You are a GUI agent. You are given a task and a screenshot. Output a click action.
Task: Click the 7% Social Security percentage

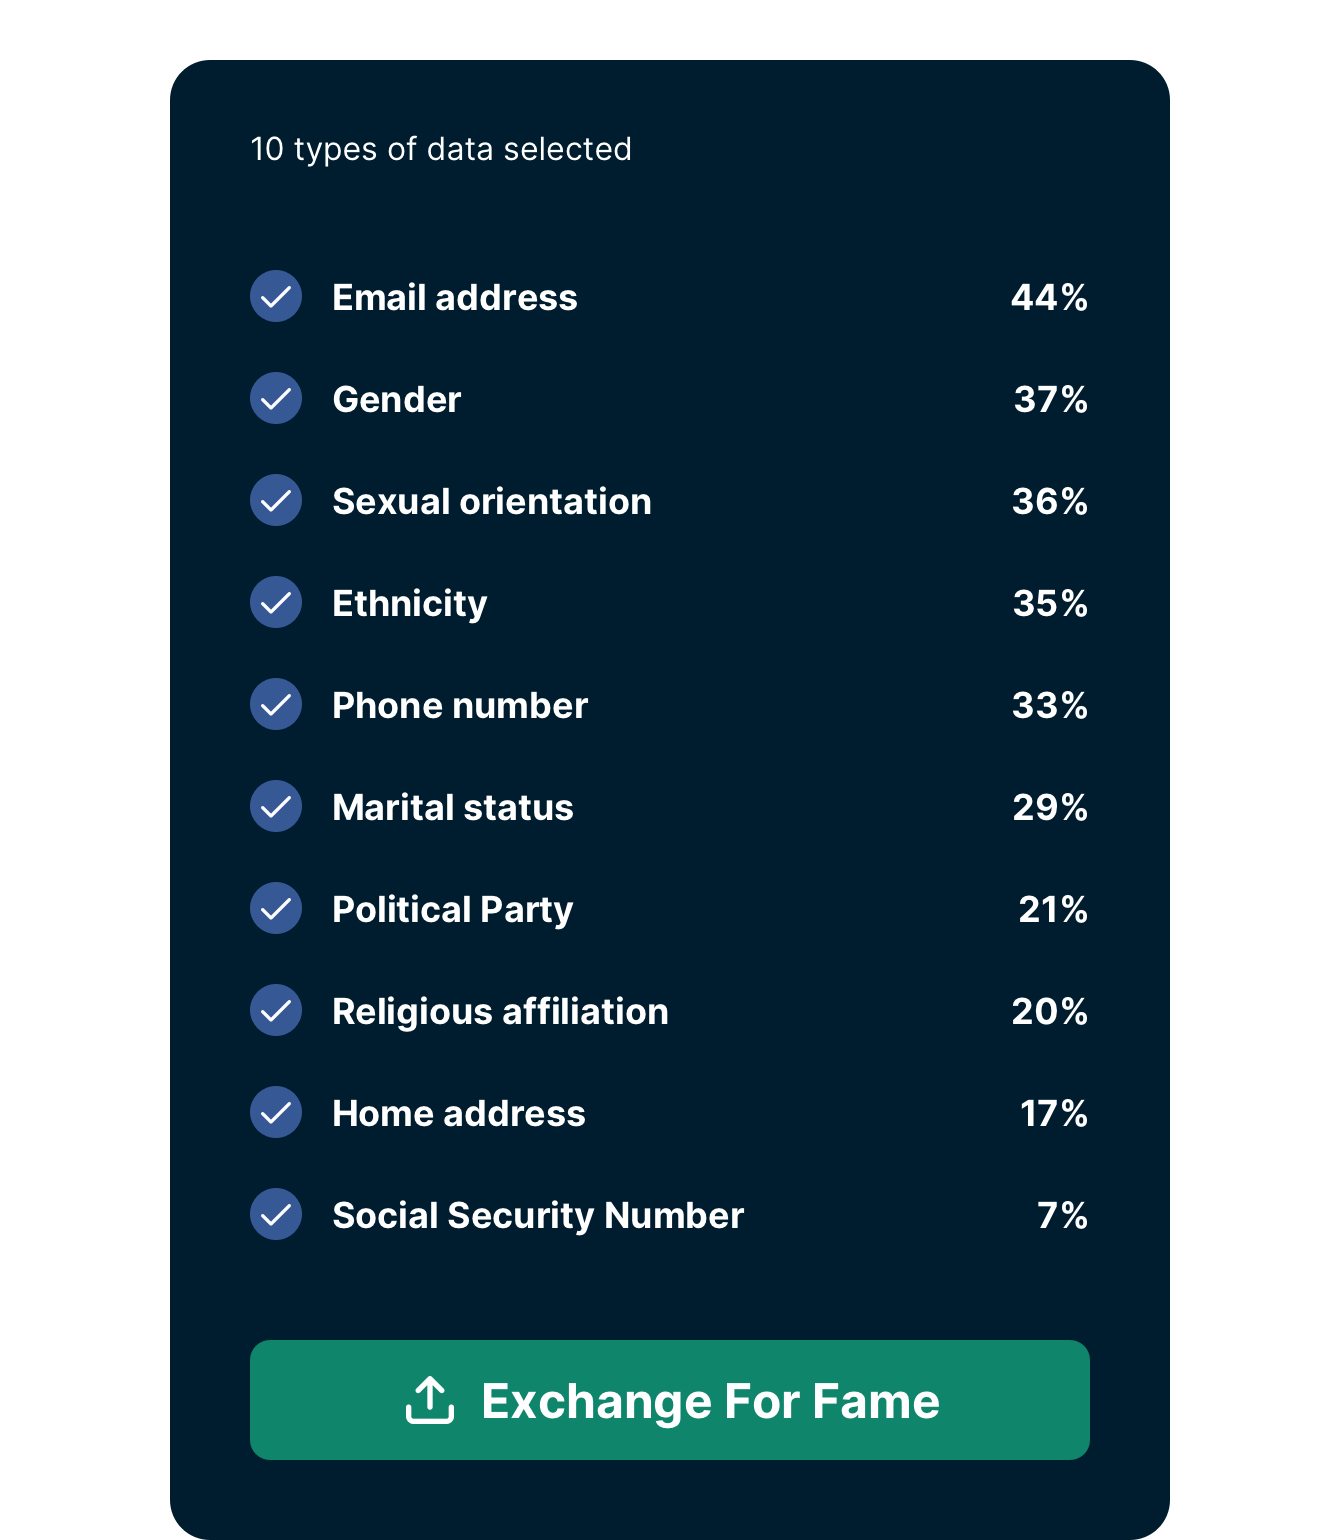pyautogui.click(x=1062, y=1215)
